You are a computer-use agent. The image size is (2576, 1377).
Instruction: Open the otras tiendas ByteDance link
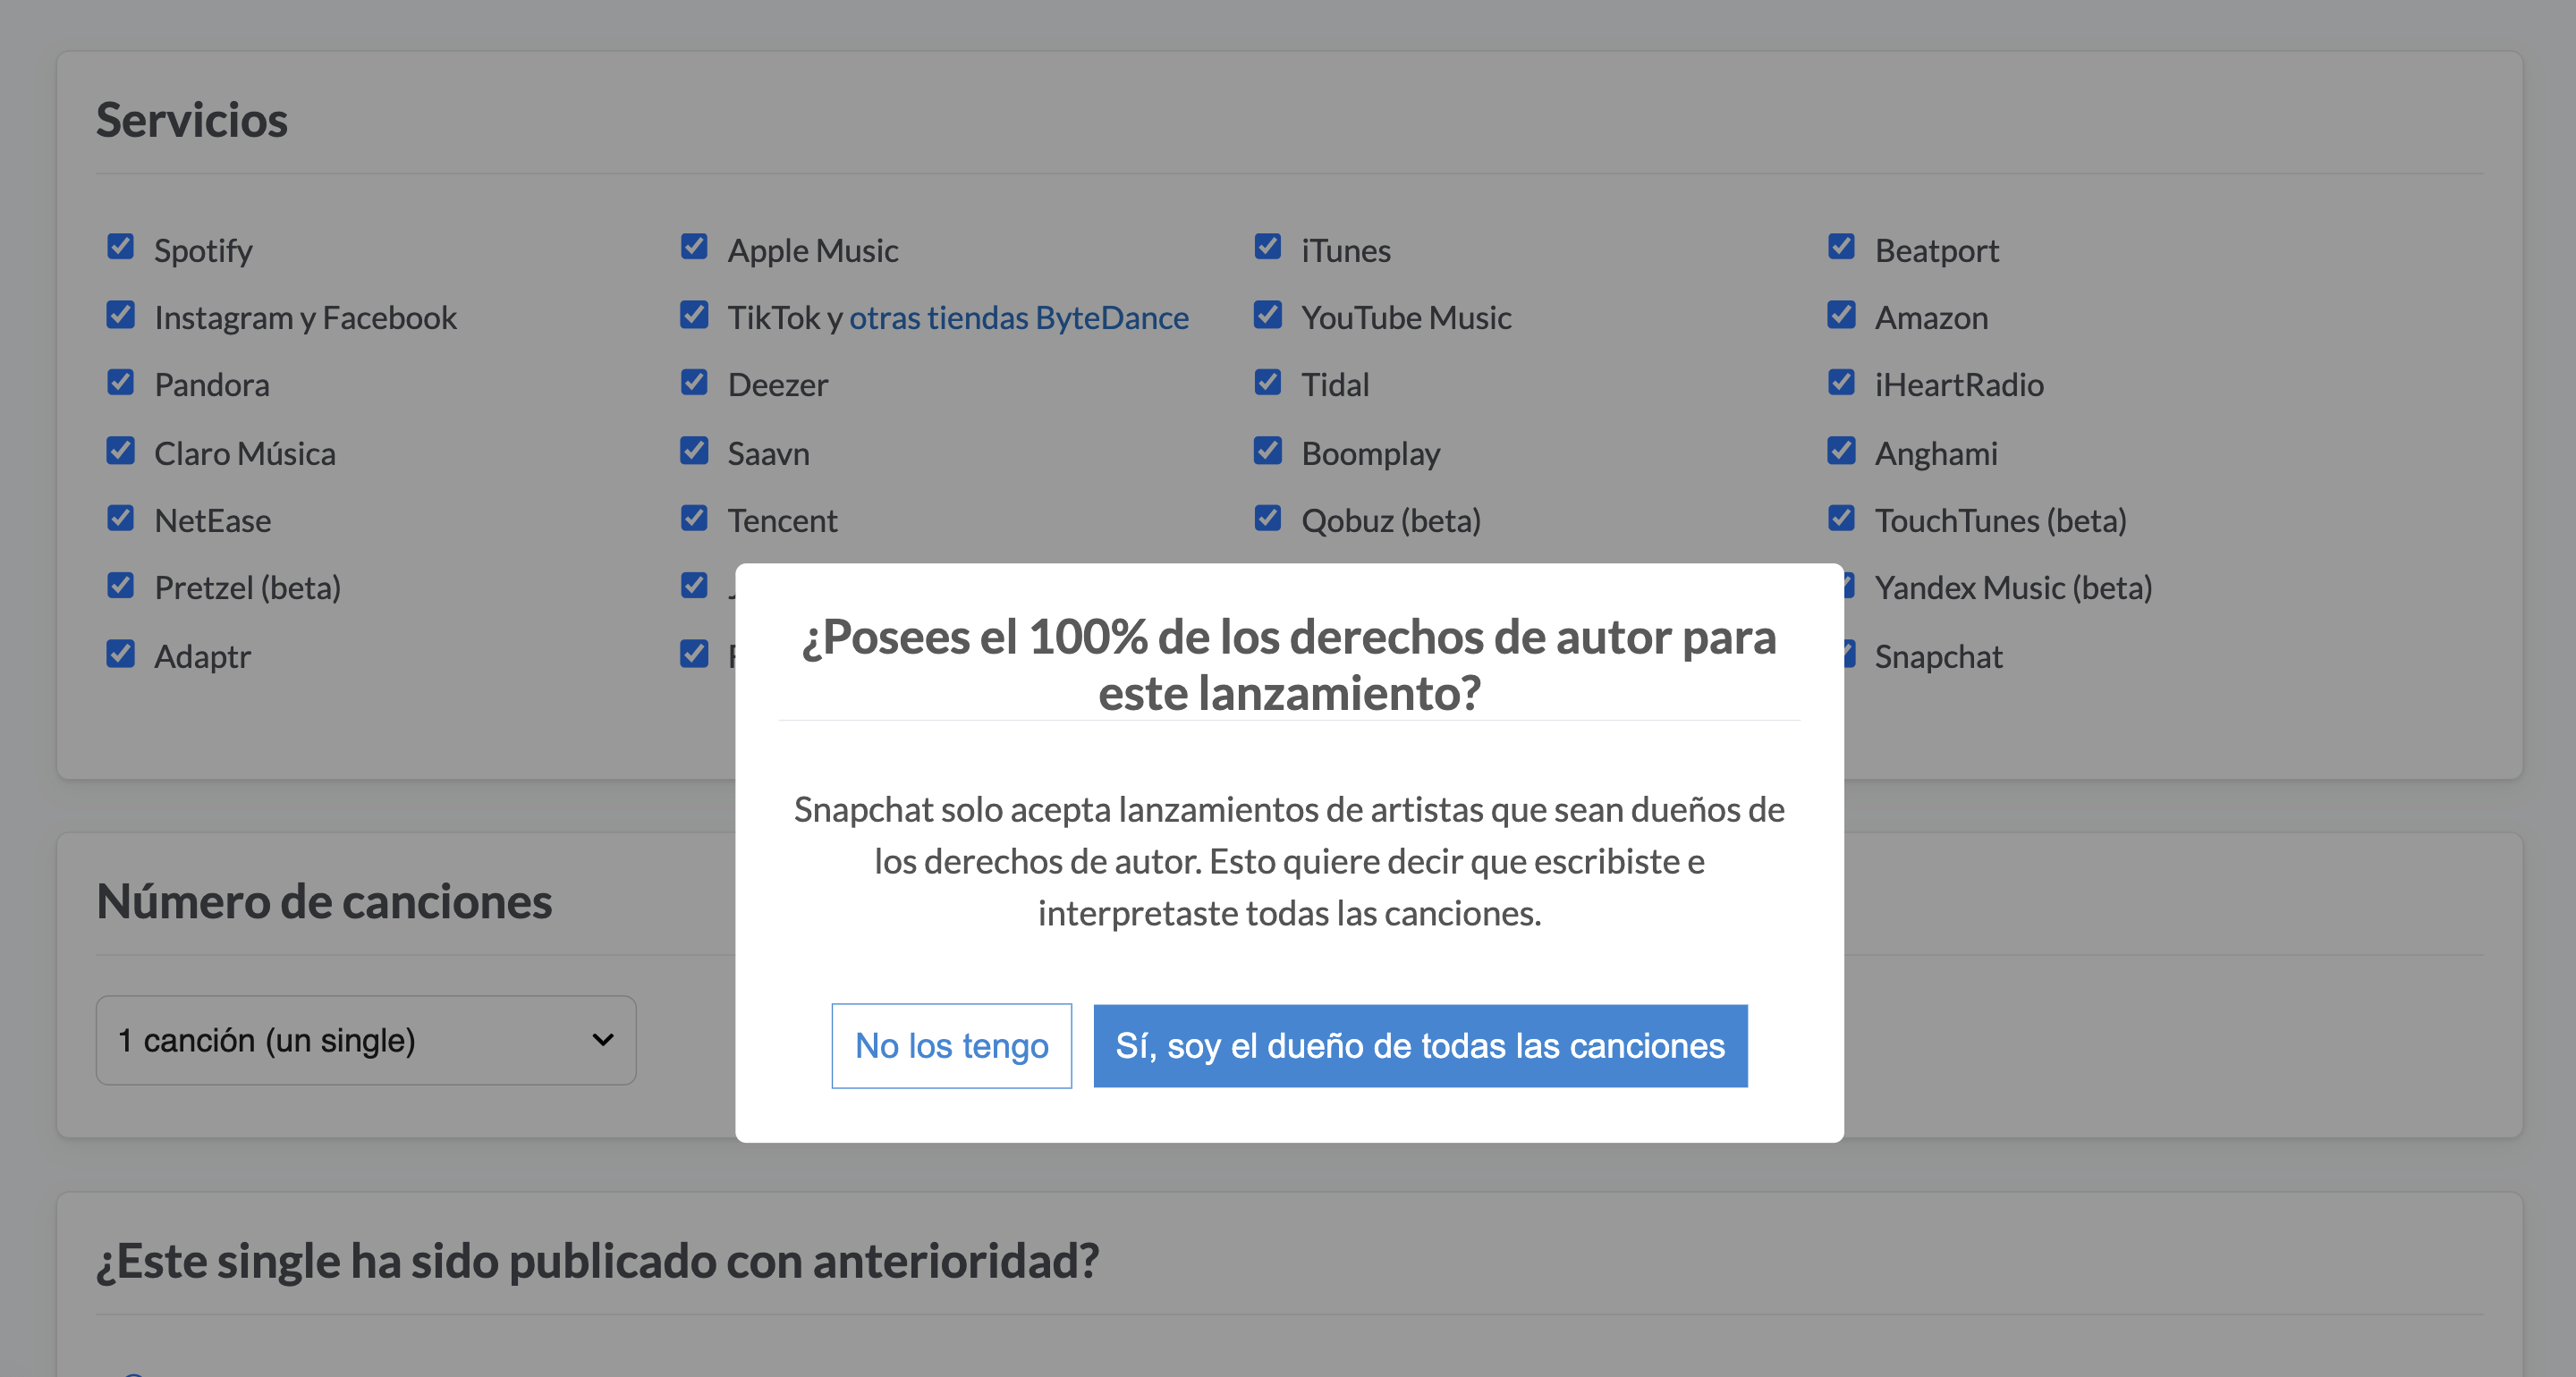1019,317
